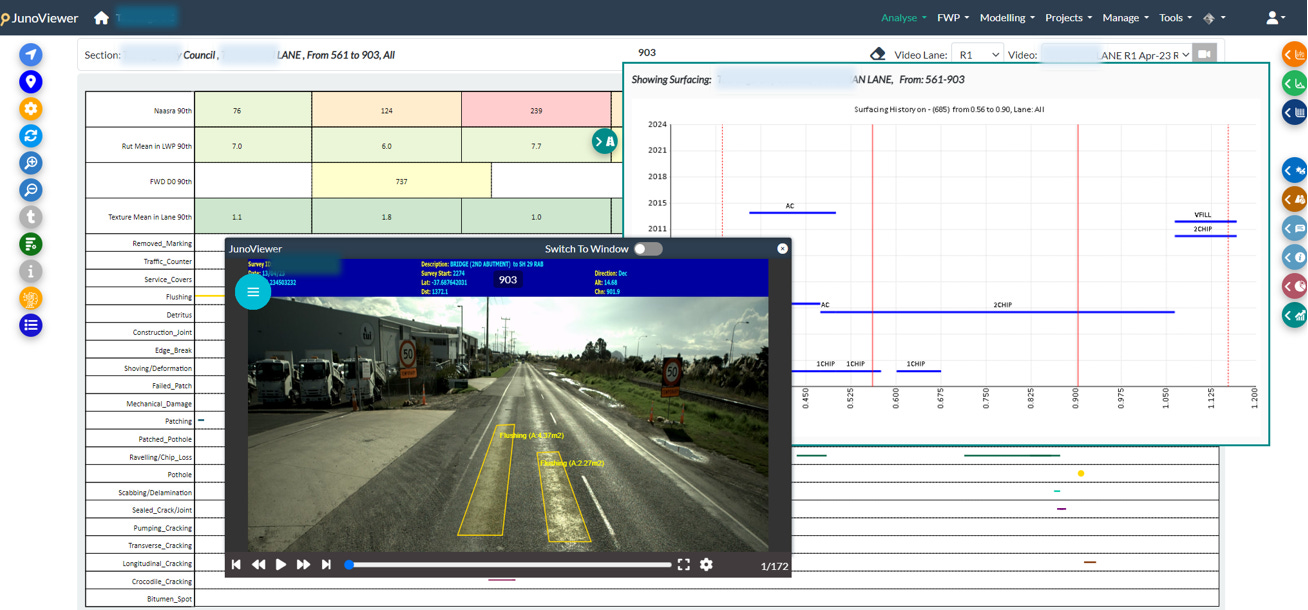This screenshot has width=1308, height=610.
Task: Expand the red pie-chart panel tab
Action: 1295,287
